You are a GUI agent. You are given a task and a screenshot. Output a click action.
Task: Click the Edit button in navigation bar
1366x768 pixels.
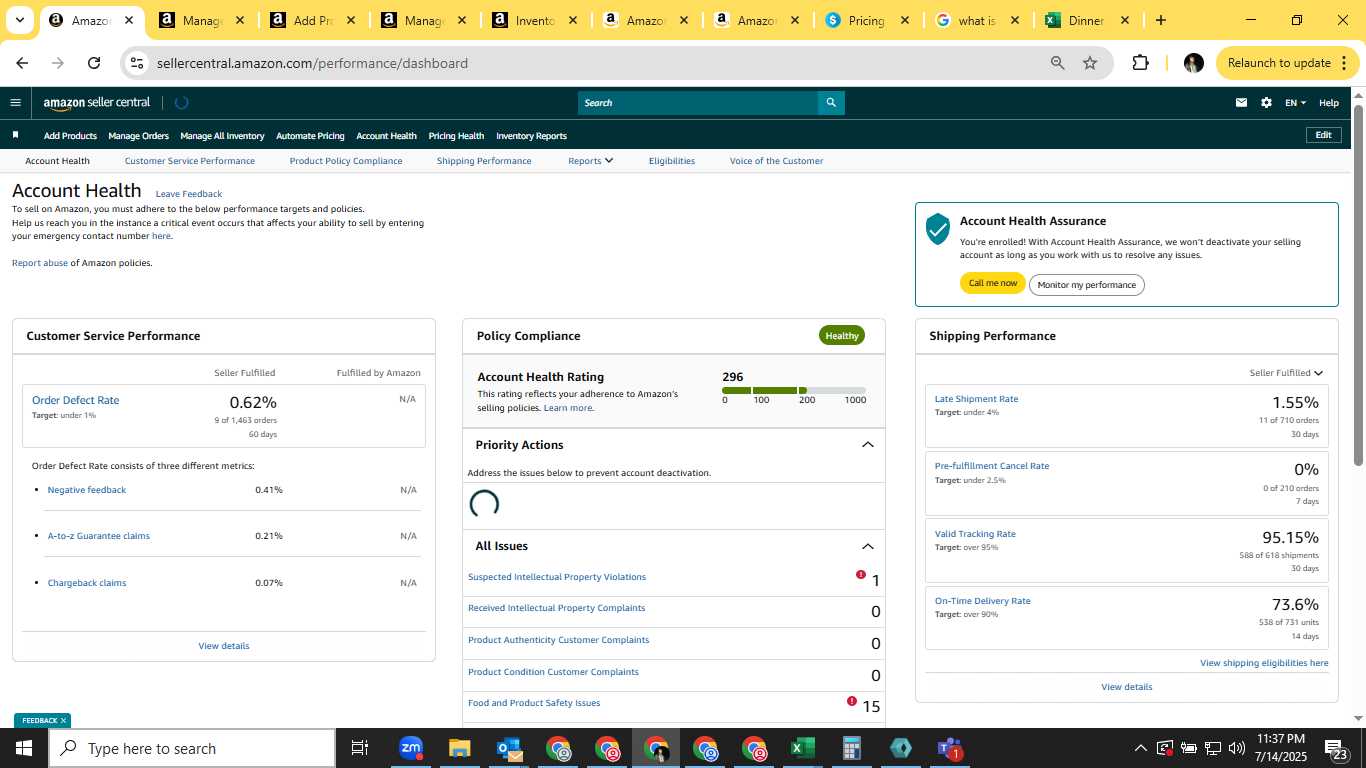coord(1323,135)
